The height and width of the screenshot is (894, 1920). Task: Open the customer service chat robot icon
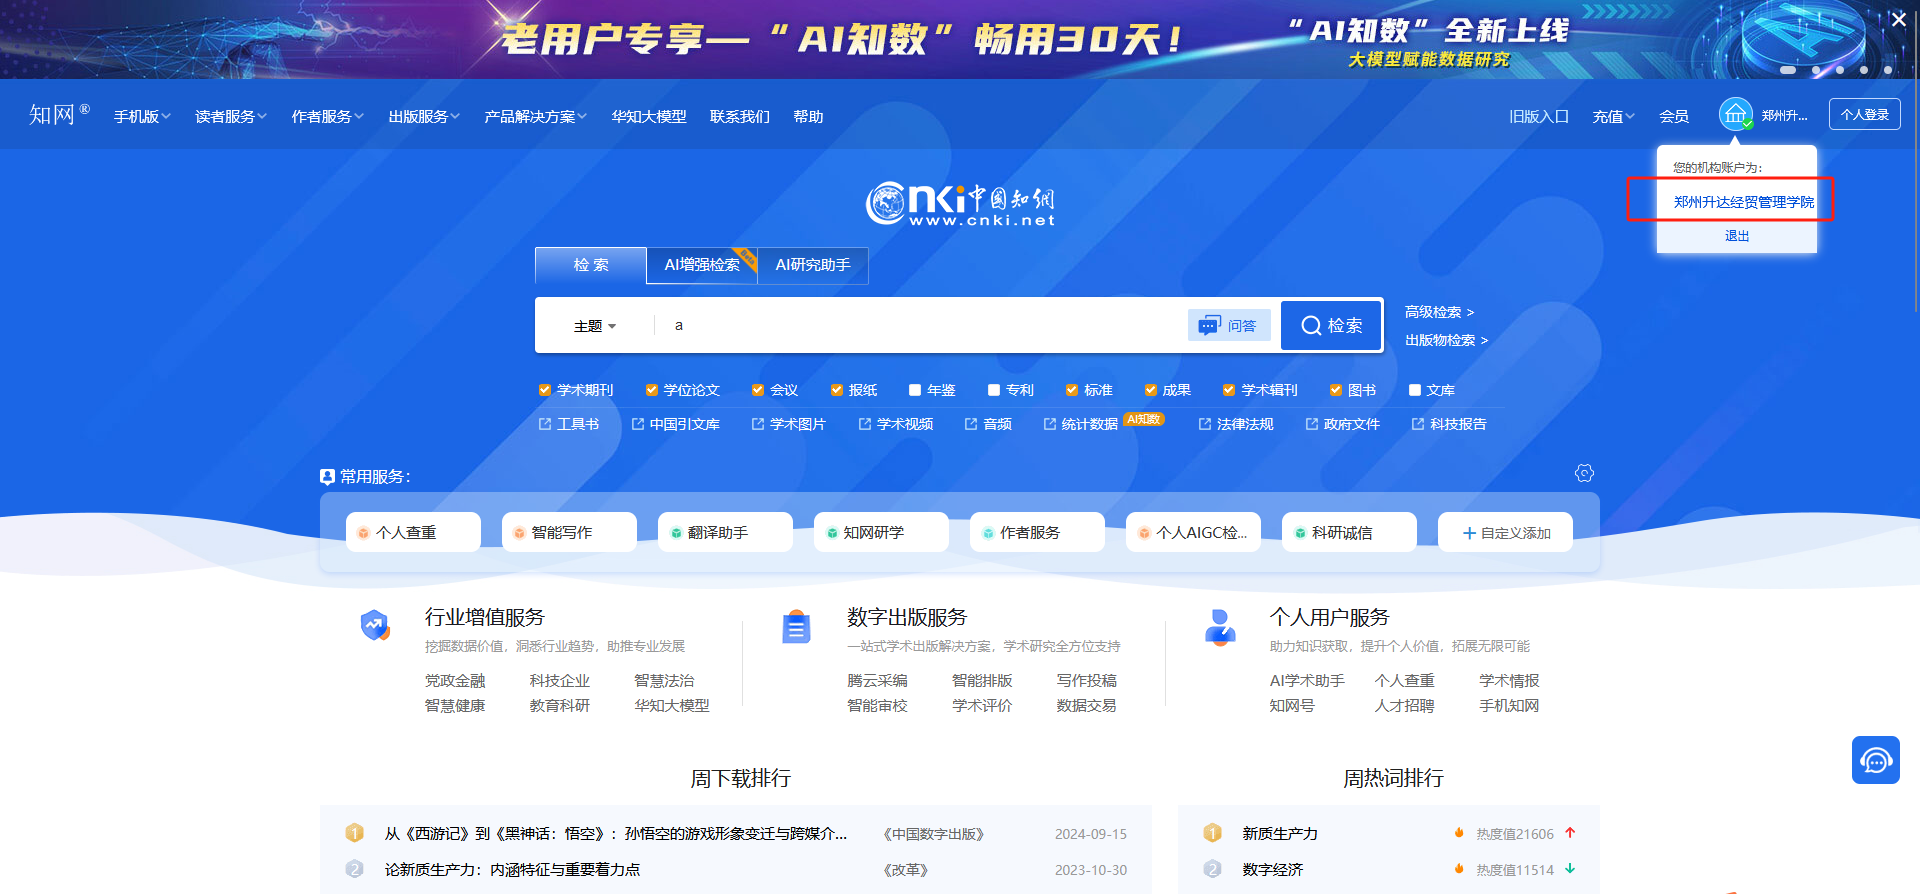pyautogui.click(x=1875, y=760)
